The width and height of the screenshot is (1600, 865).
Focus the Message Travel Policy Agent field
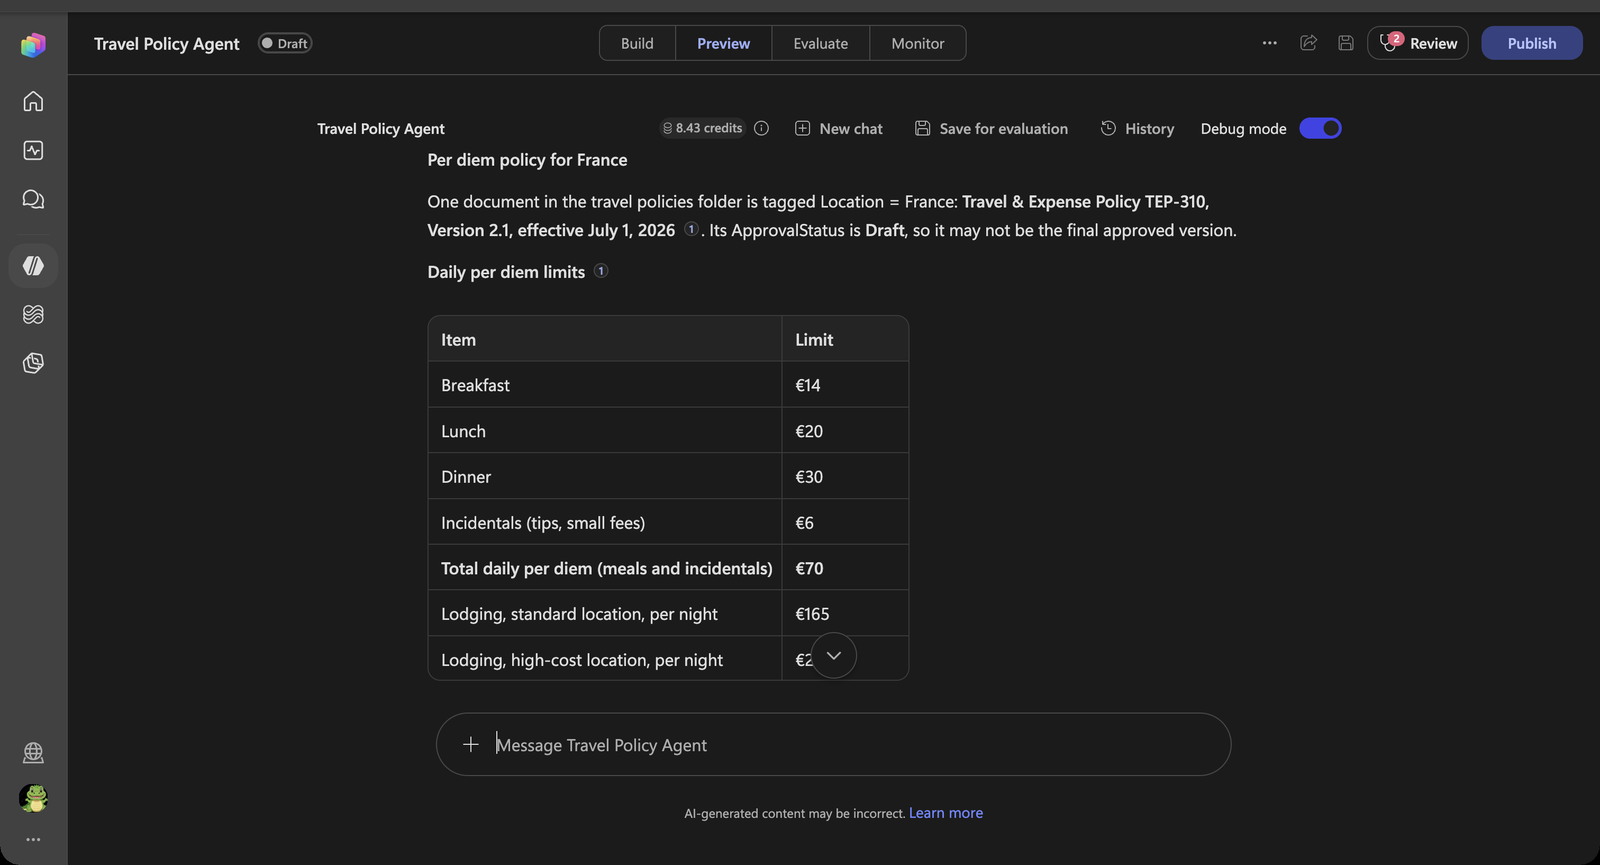(x=833, y=744)
